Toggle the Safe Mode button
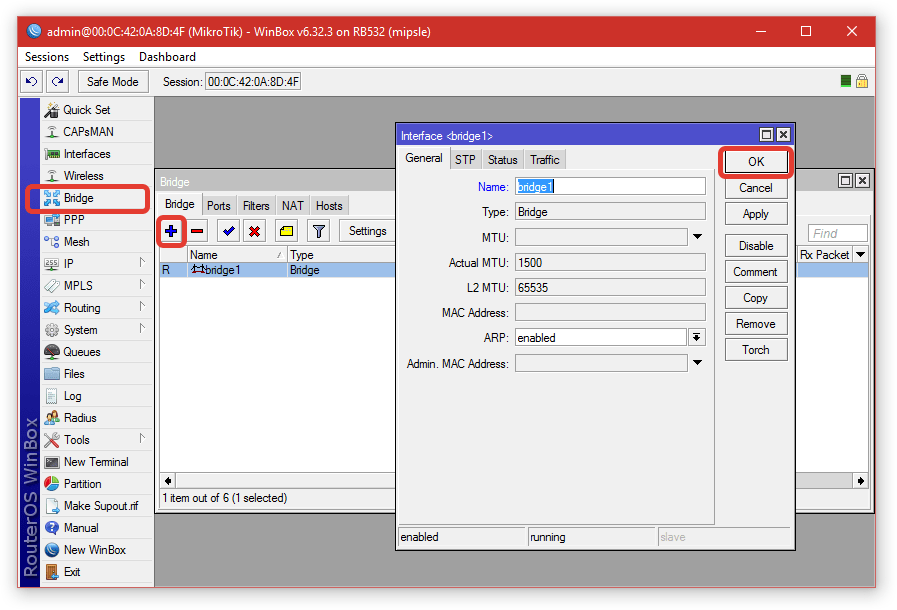Image resolution: width=897 pixels, height=610 pixels. click(x=112, y=82)
